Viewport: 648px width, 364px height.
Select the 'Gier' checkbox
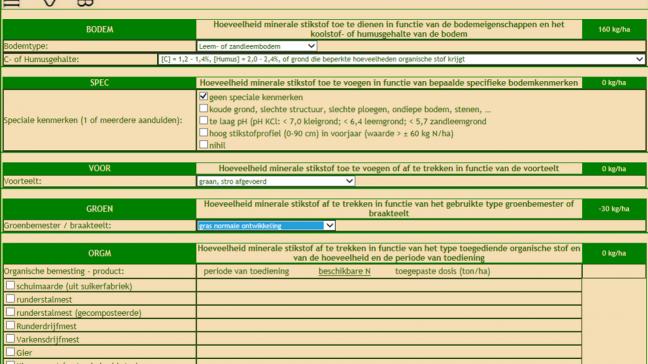tap(10, 352)
